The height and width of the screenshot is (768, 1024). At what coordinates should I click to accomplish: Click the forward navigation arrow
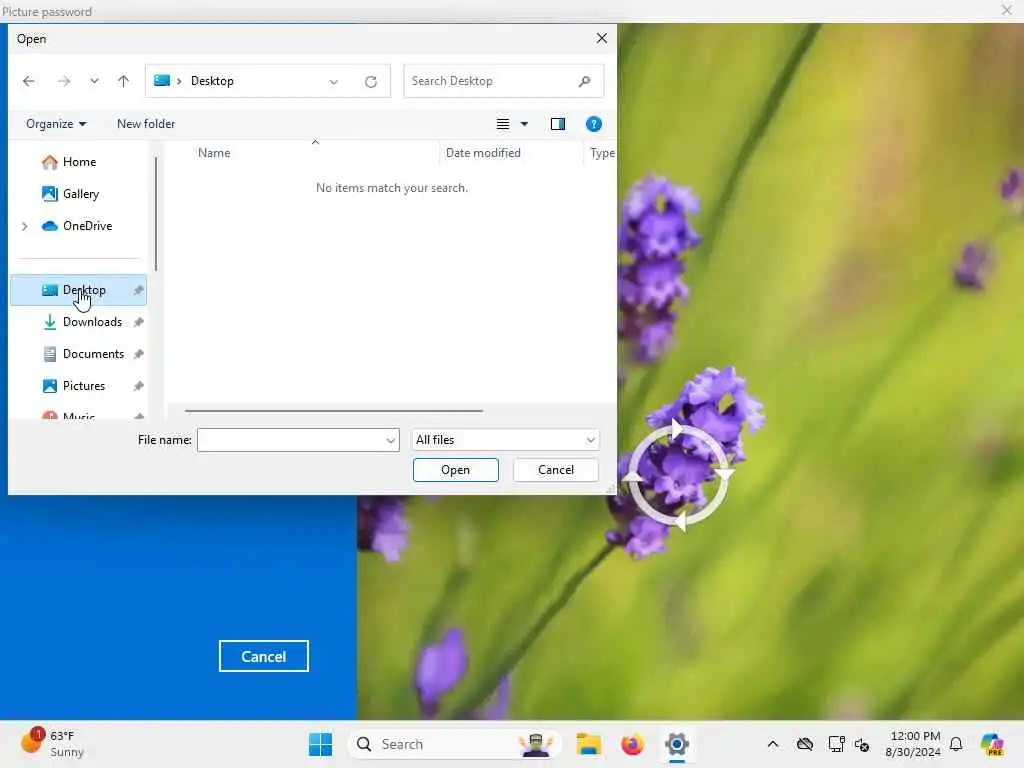pos(63,81)
